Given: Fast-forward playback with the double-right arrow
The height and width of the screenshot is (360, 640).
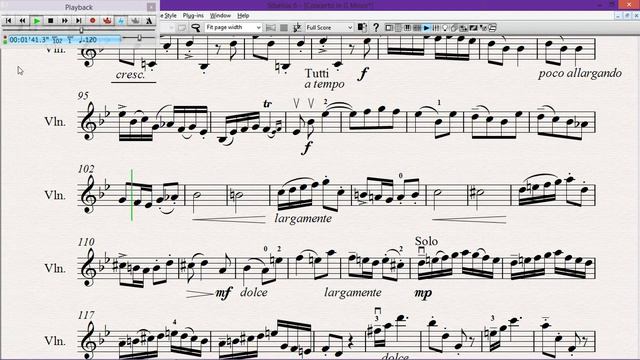Looking at the screenshot, I should coord(64,20).
